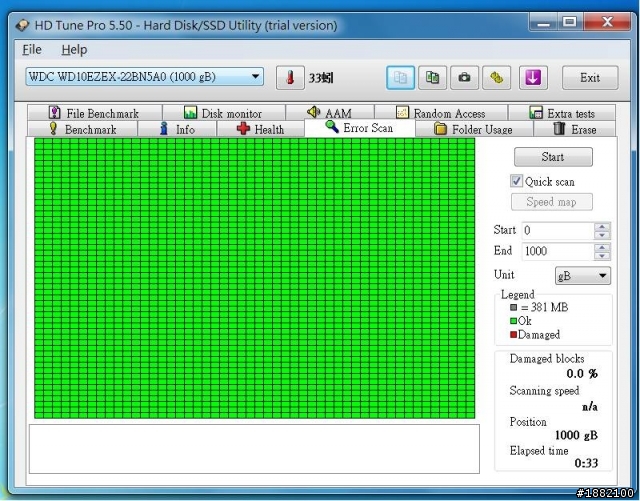Switch to the Benchmark tab
This screenshot has width=640, height=501.
[83, 129]
